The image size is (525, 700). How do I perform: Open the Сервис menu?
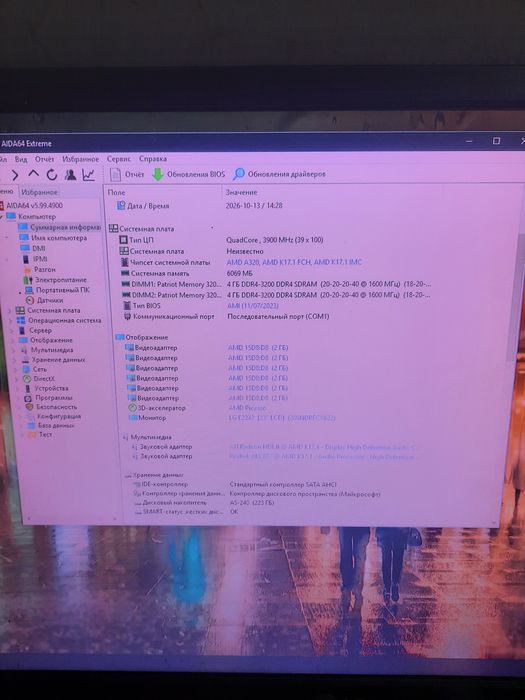click(119, 158)
